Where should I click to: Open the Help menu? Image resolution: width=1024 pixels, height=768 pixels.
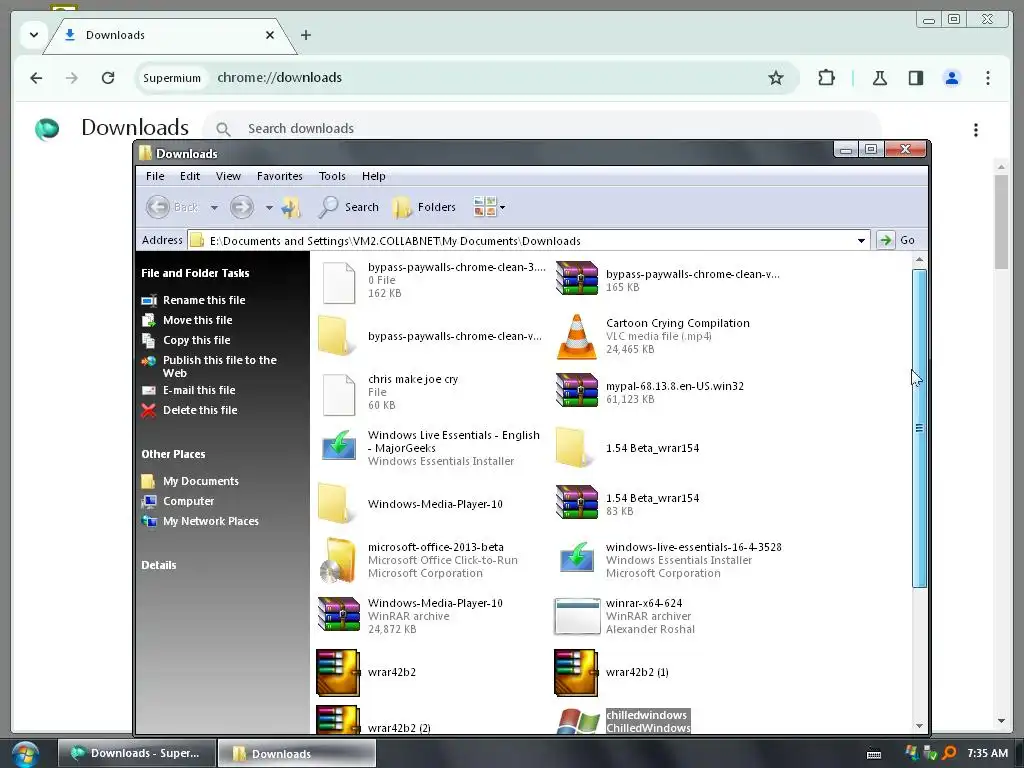374,176
